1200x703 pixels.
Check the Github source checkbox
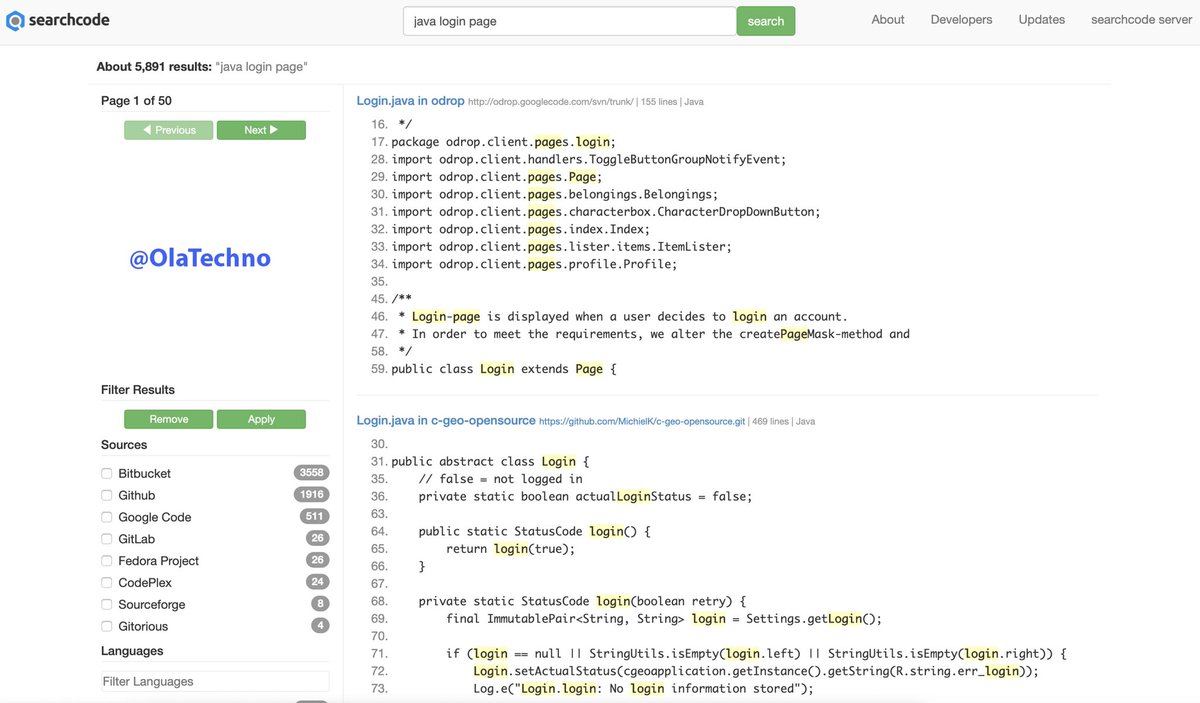pyautogui.click(x=107, y=495)
